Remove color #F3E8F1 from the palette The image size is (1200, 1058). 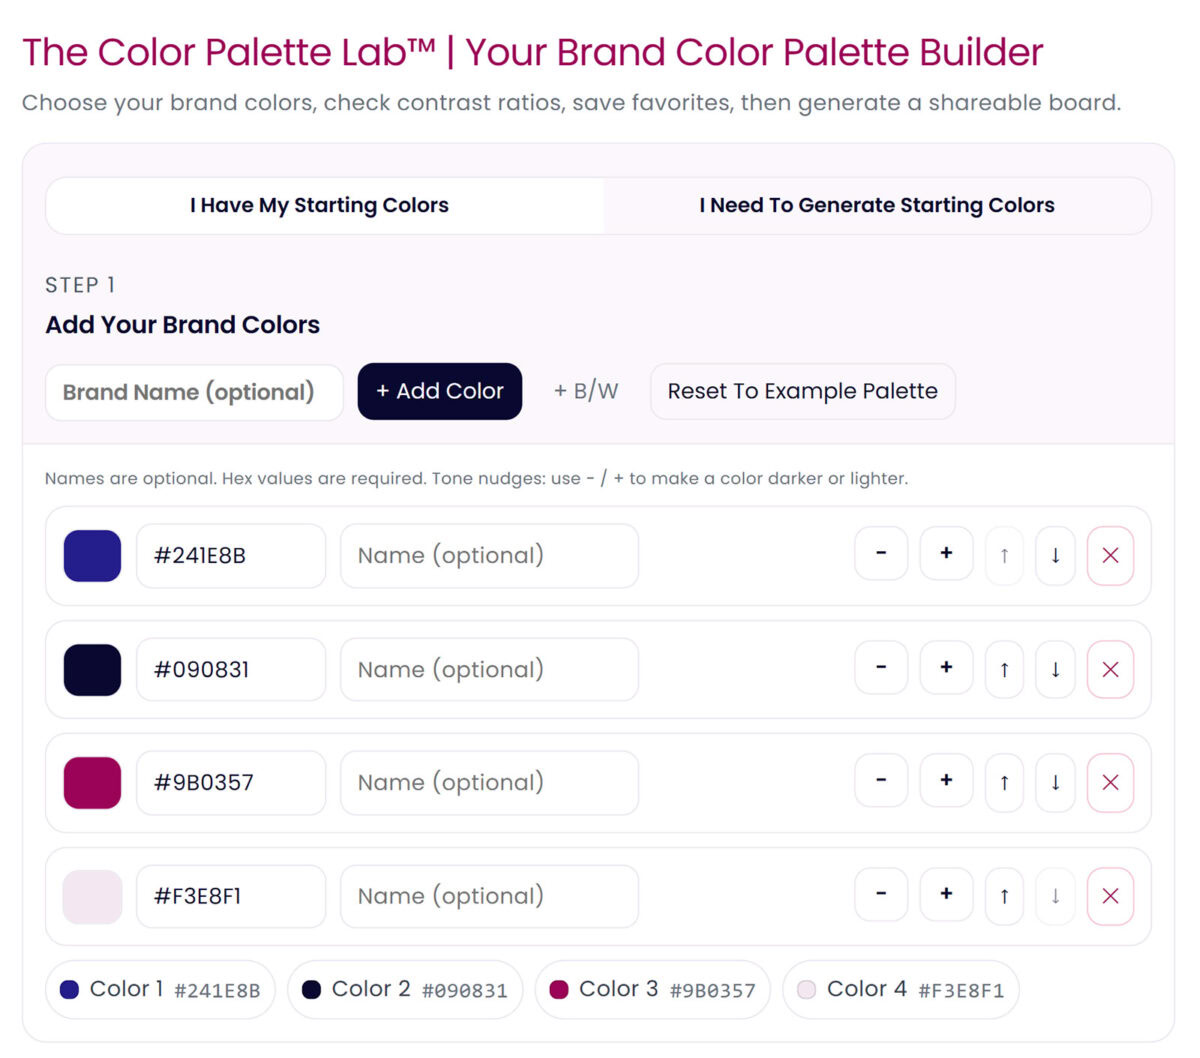1110,896
